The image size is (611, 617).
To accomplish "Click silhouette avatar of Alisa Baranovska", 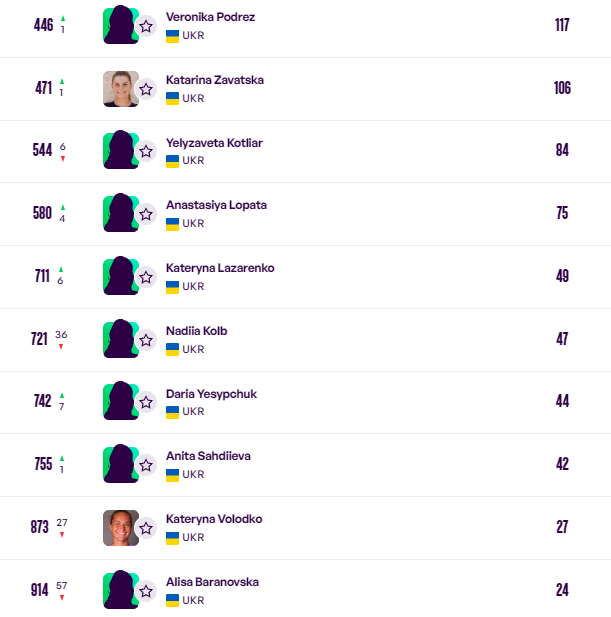I will tap(120, 590).
